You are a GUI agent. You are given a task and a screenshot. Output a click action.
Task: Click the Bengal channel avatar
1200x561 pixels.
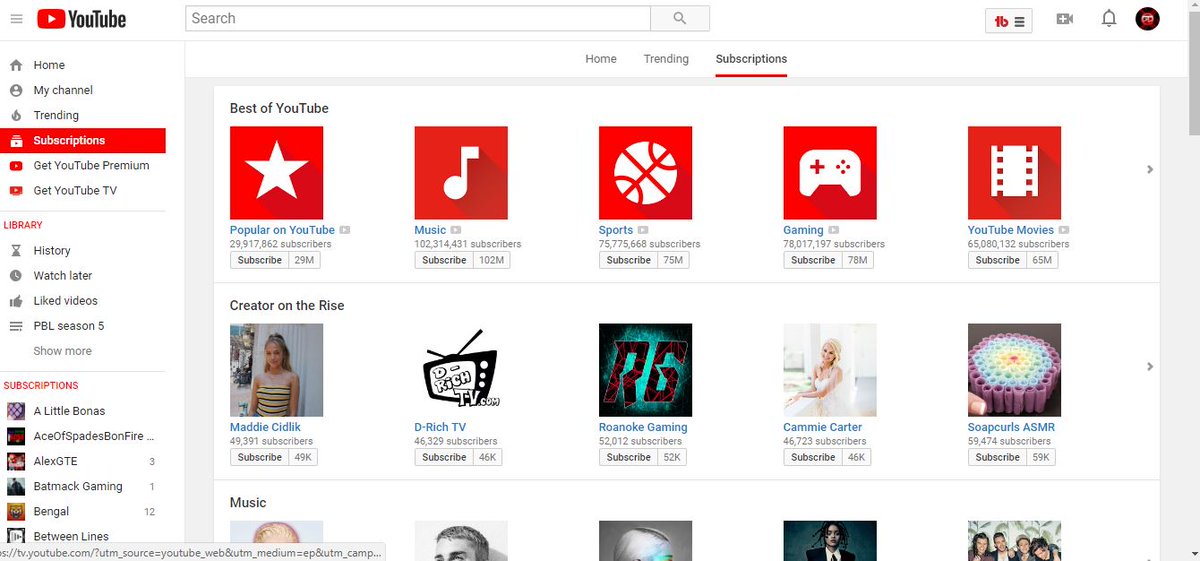16,511
